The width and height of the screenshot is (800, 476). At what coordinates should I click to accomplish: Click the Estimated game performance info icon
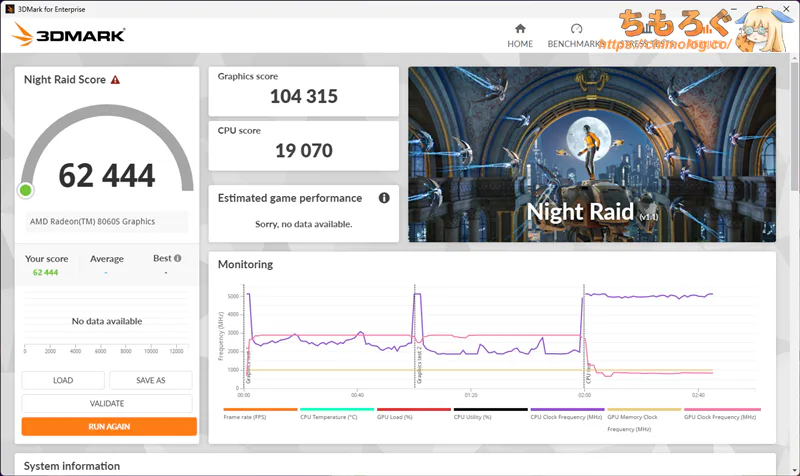(x=384, y=198)
